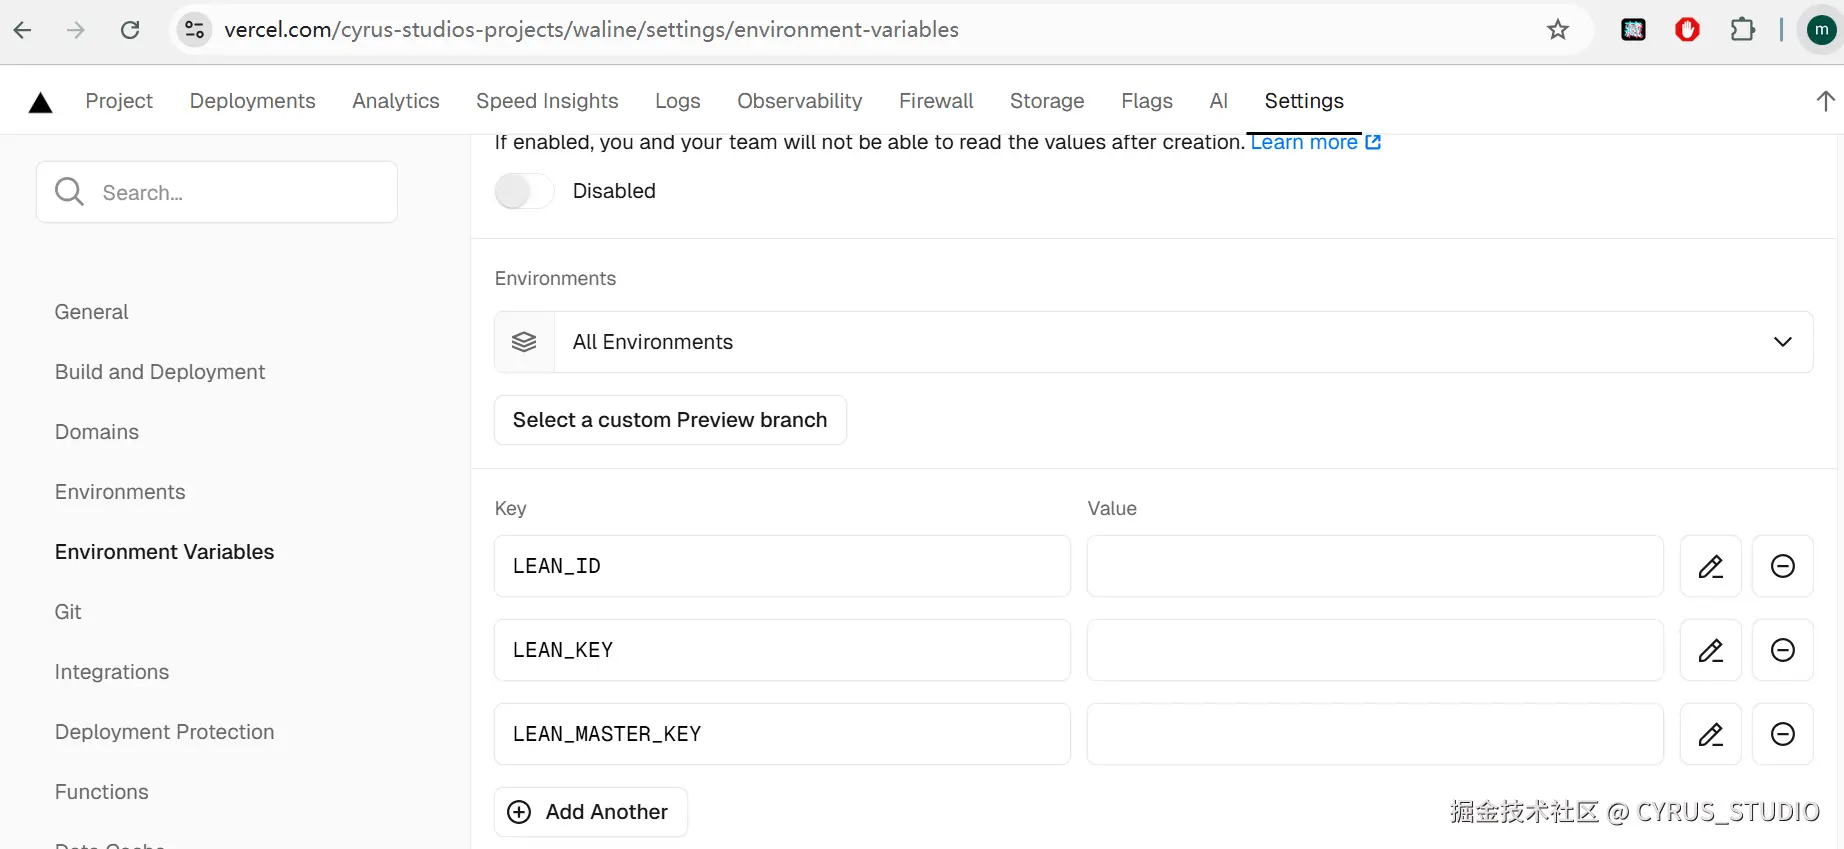This screenshot has height=849, width=1844.
Task: Click the value field for LEAN_KEY
Action: [x=1375, y=650]
